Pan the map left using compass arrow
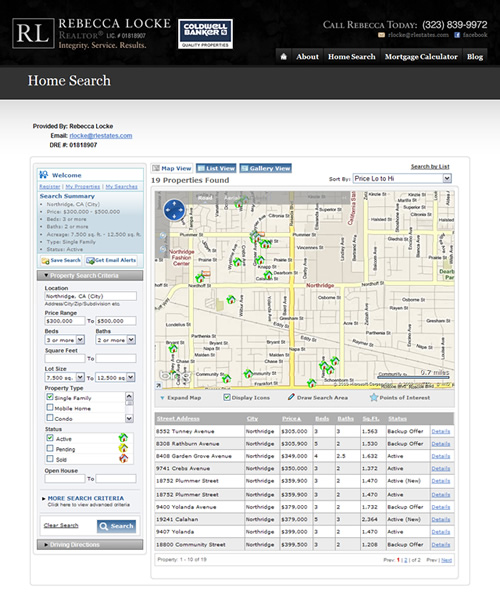The width and height of the screenshot is (500, 599). [167, 210]
